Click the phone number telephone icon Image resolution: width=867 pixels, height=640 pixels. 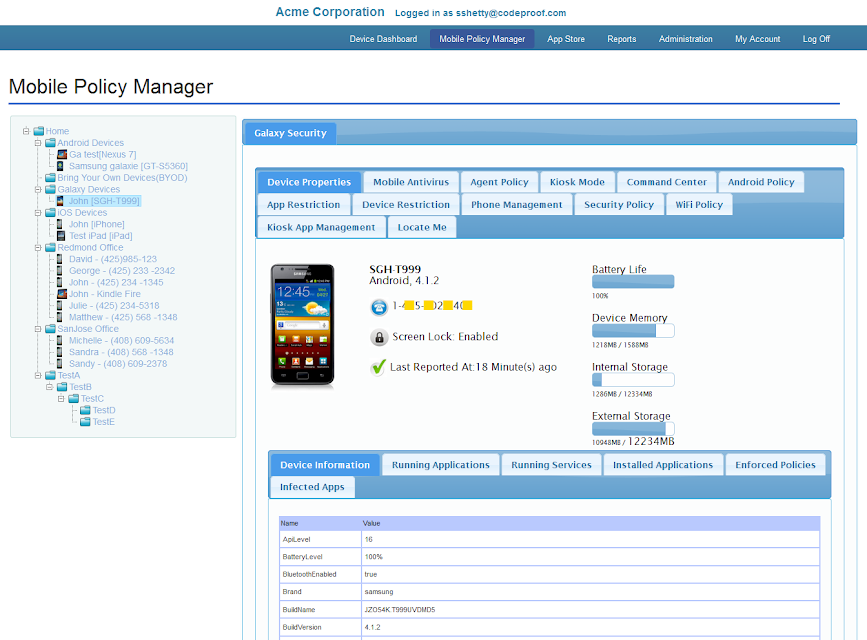[379, 306]
